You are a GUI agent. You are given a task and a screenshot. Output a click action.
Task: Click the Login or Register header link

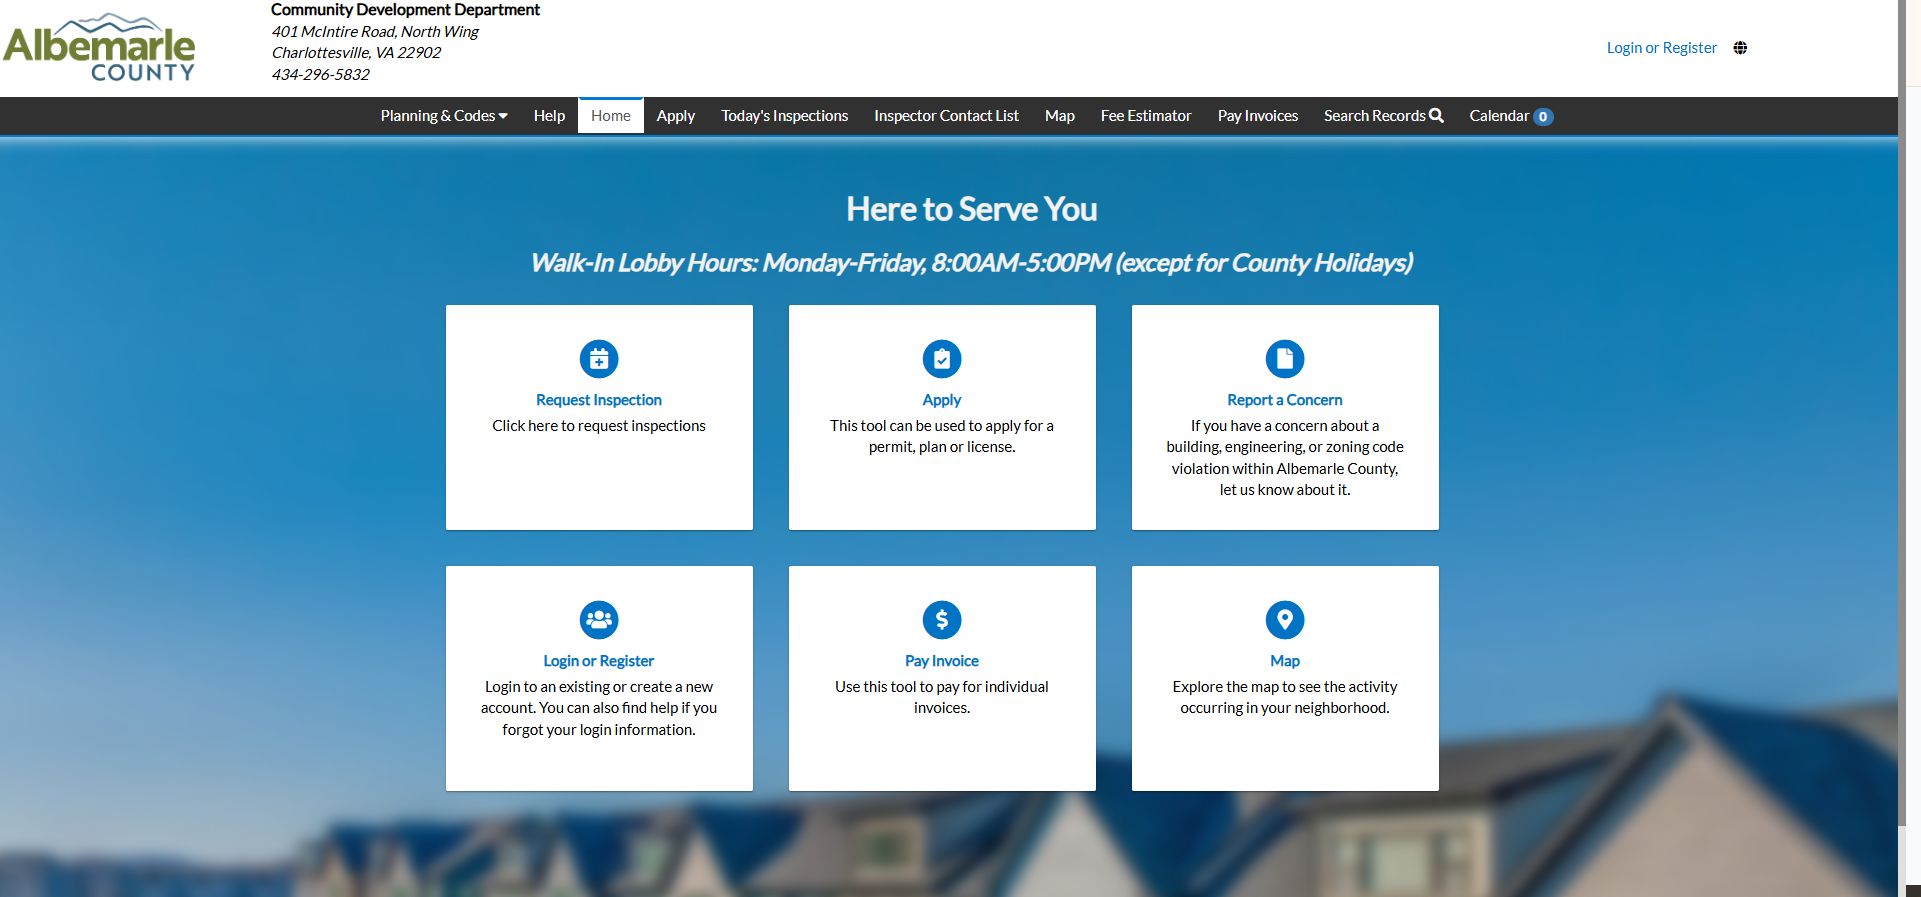tap(1661, 48)
